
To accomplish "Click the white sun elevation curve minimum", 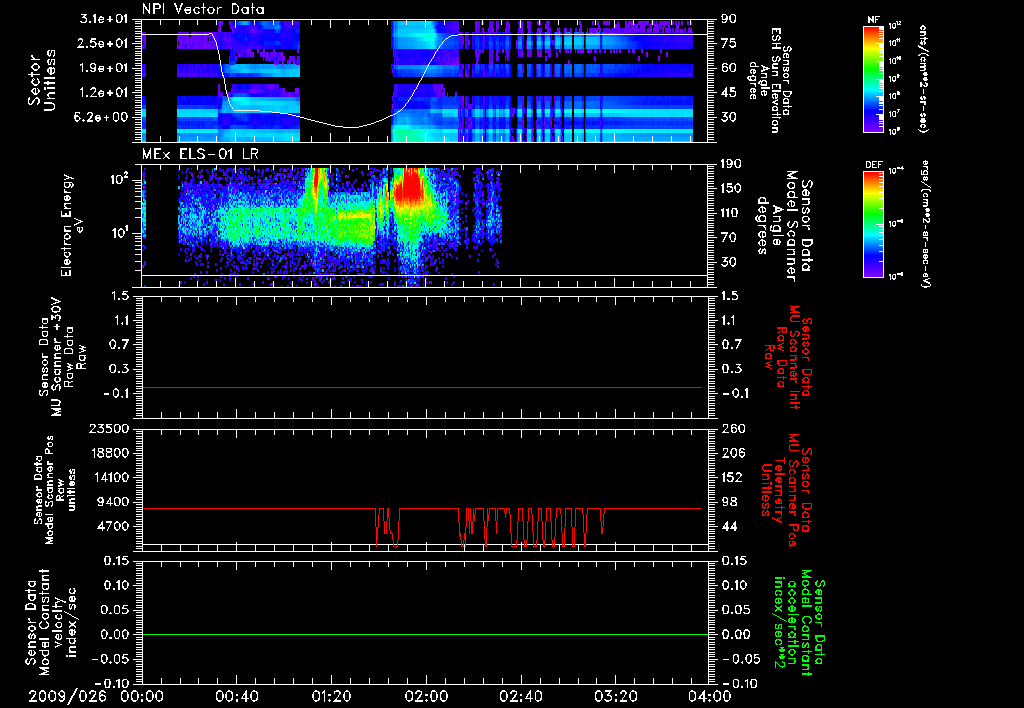I will pyautogui.click(x=353, y=127).
